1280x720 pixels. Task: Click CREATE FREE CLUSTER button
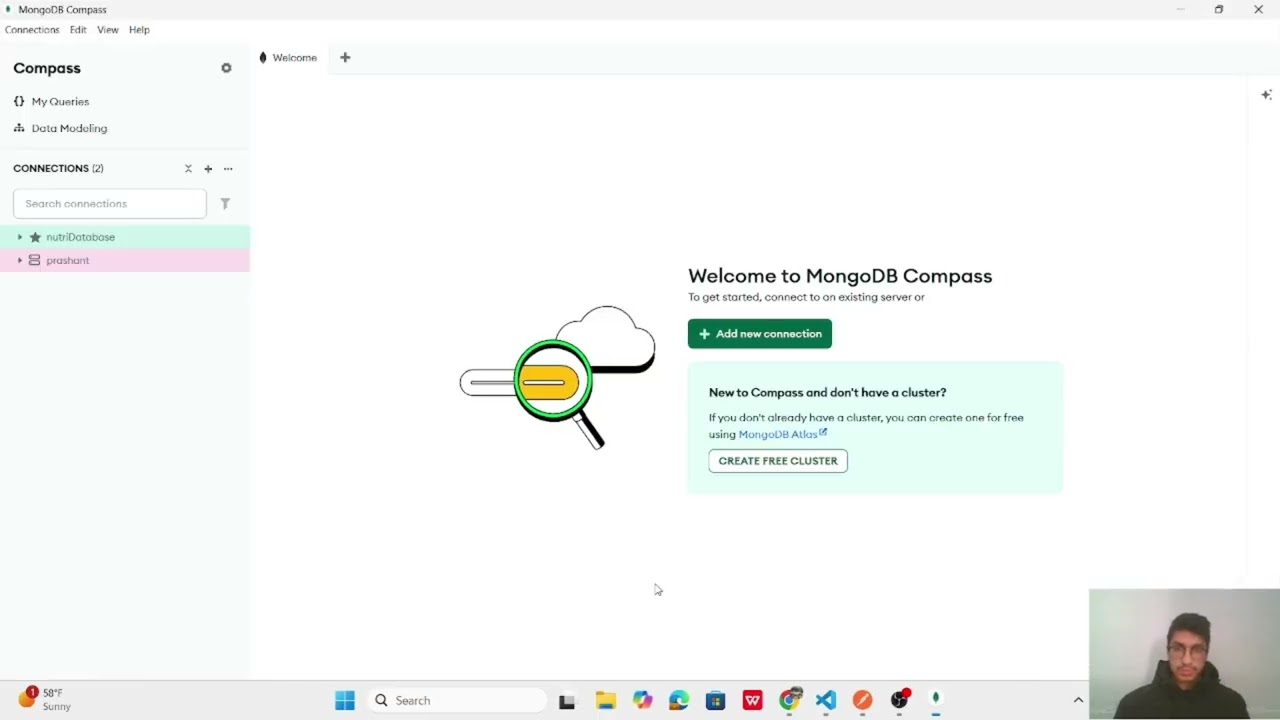[x=778, y=461]
